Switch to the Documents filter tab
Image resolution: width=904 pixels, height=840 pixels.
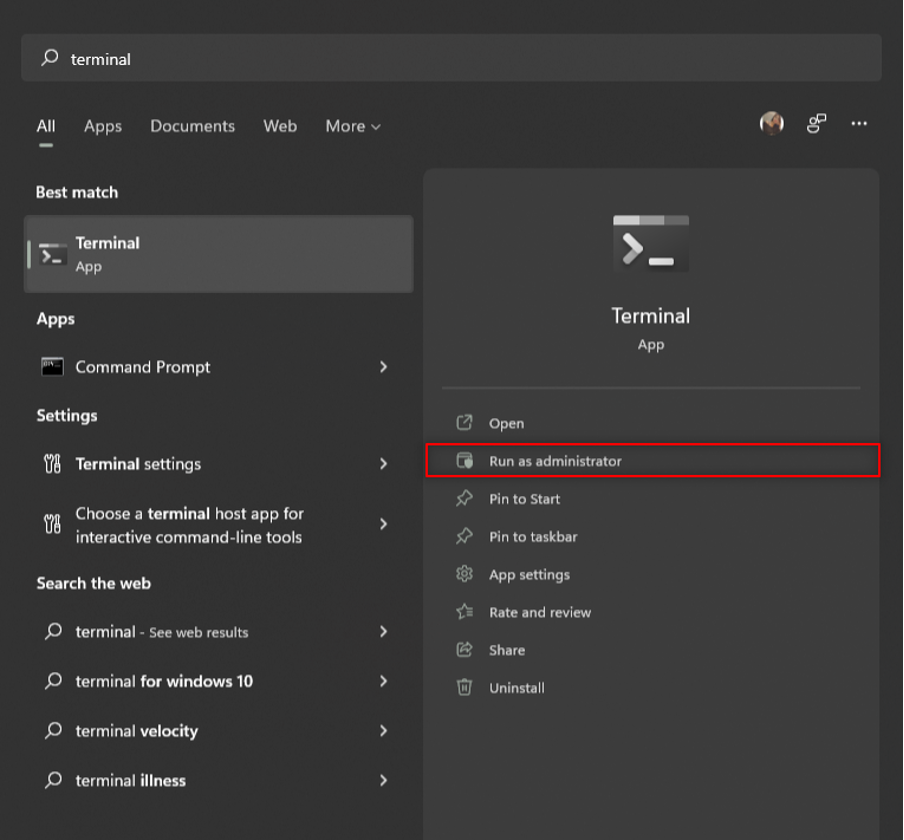tap(192, 126)
